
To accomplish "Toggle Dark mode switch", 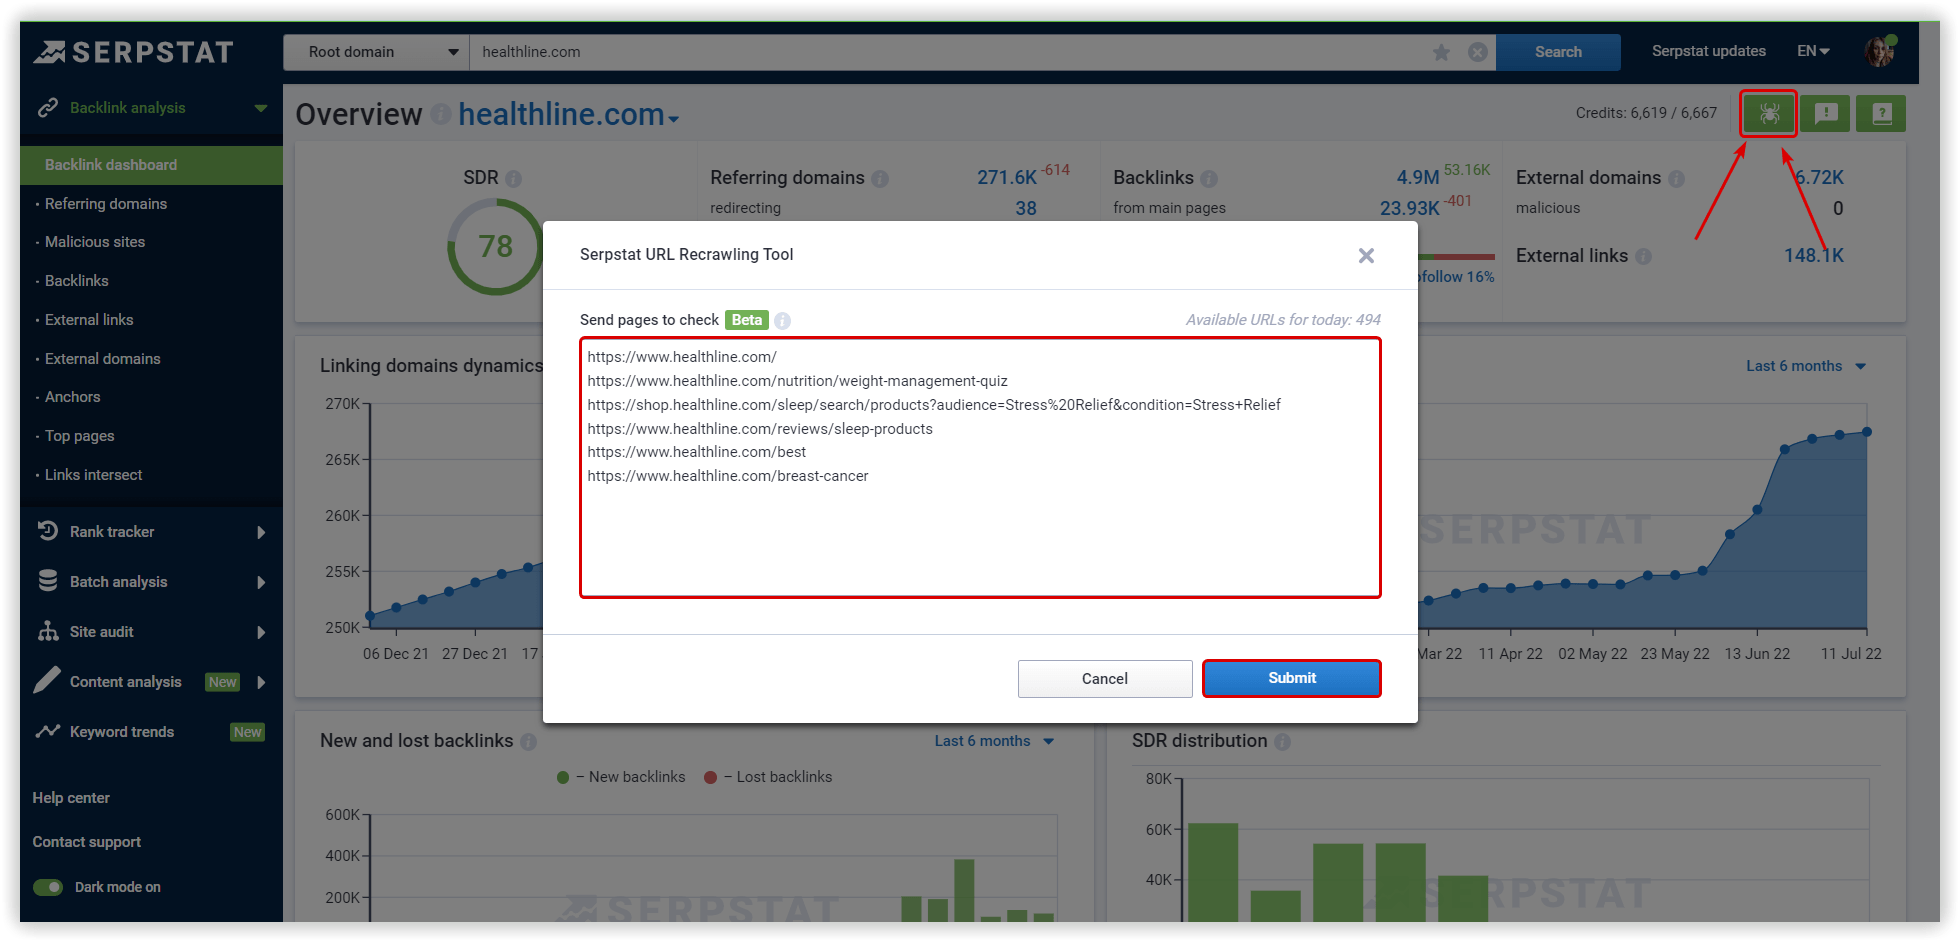I will point(48,887).
